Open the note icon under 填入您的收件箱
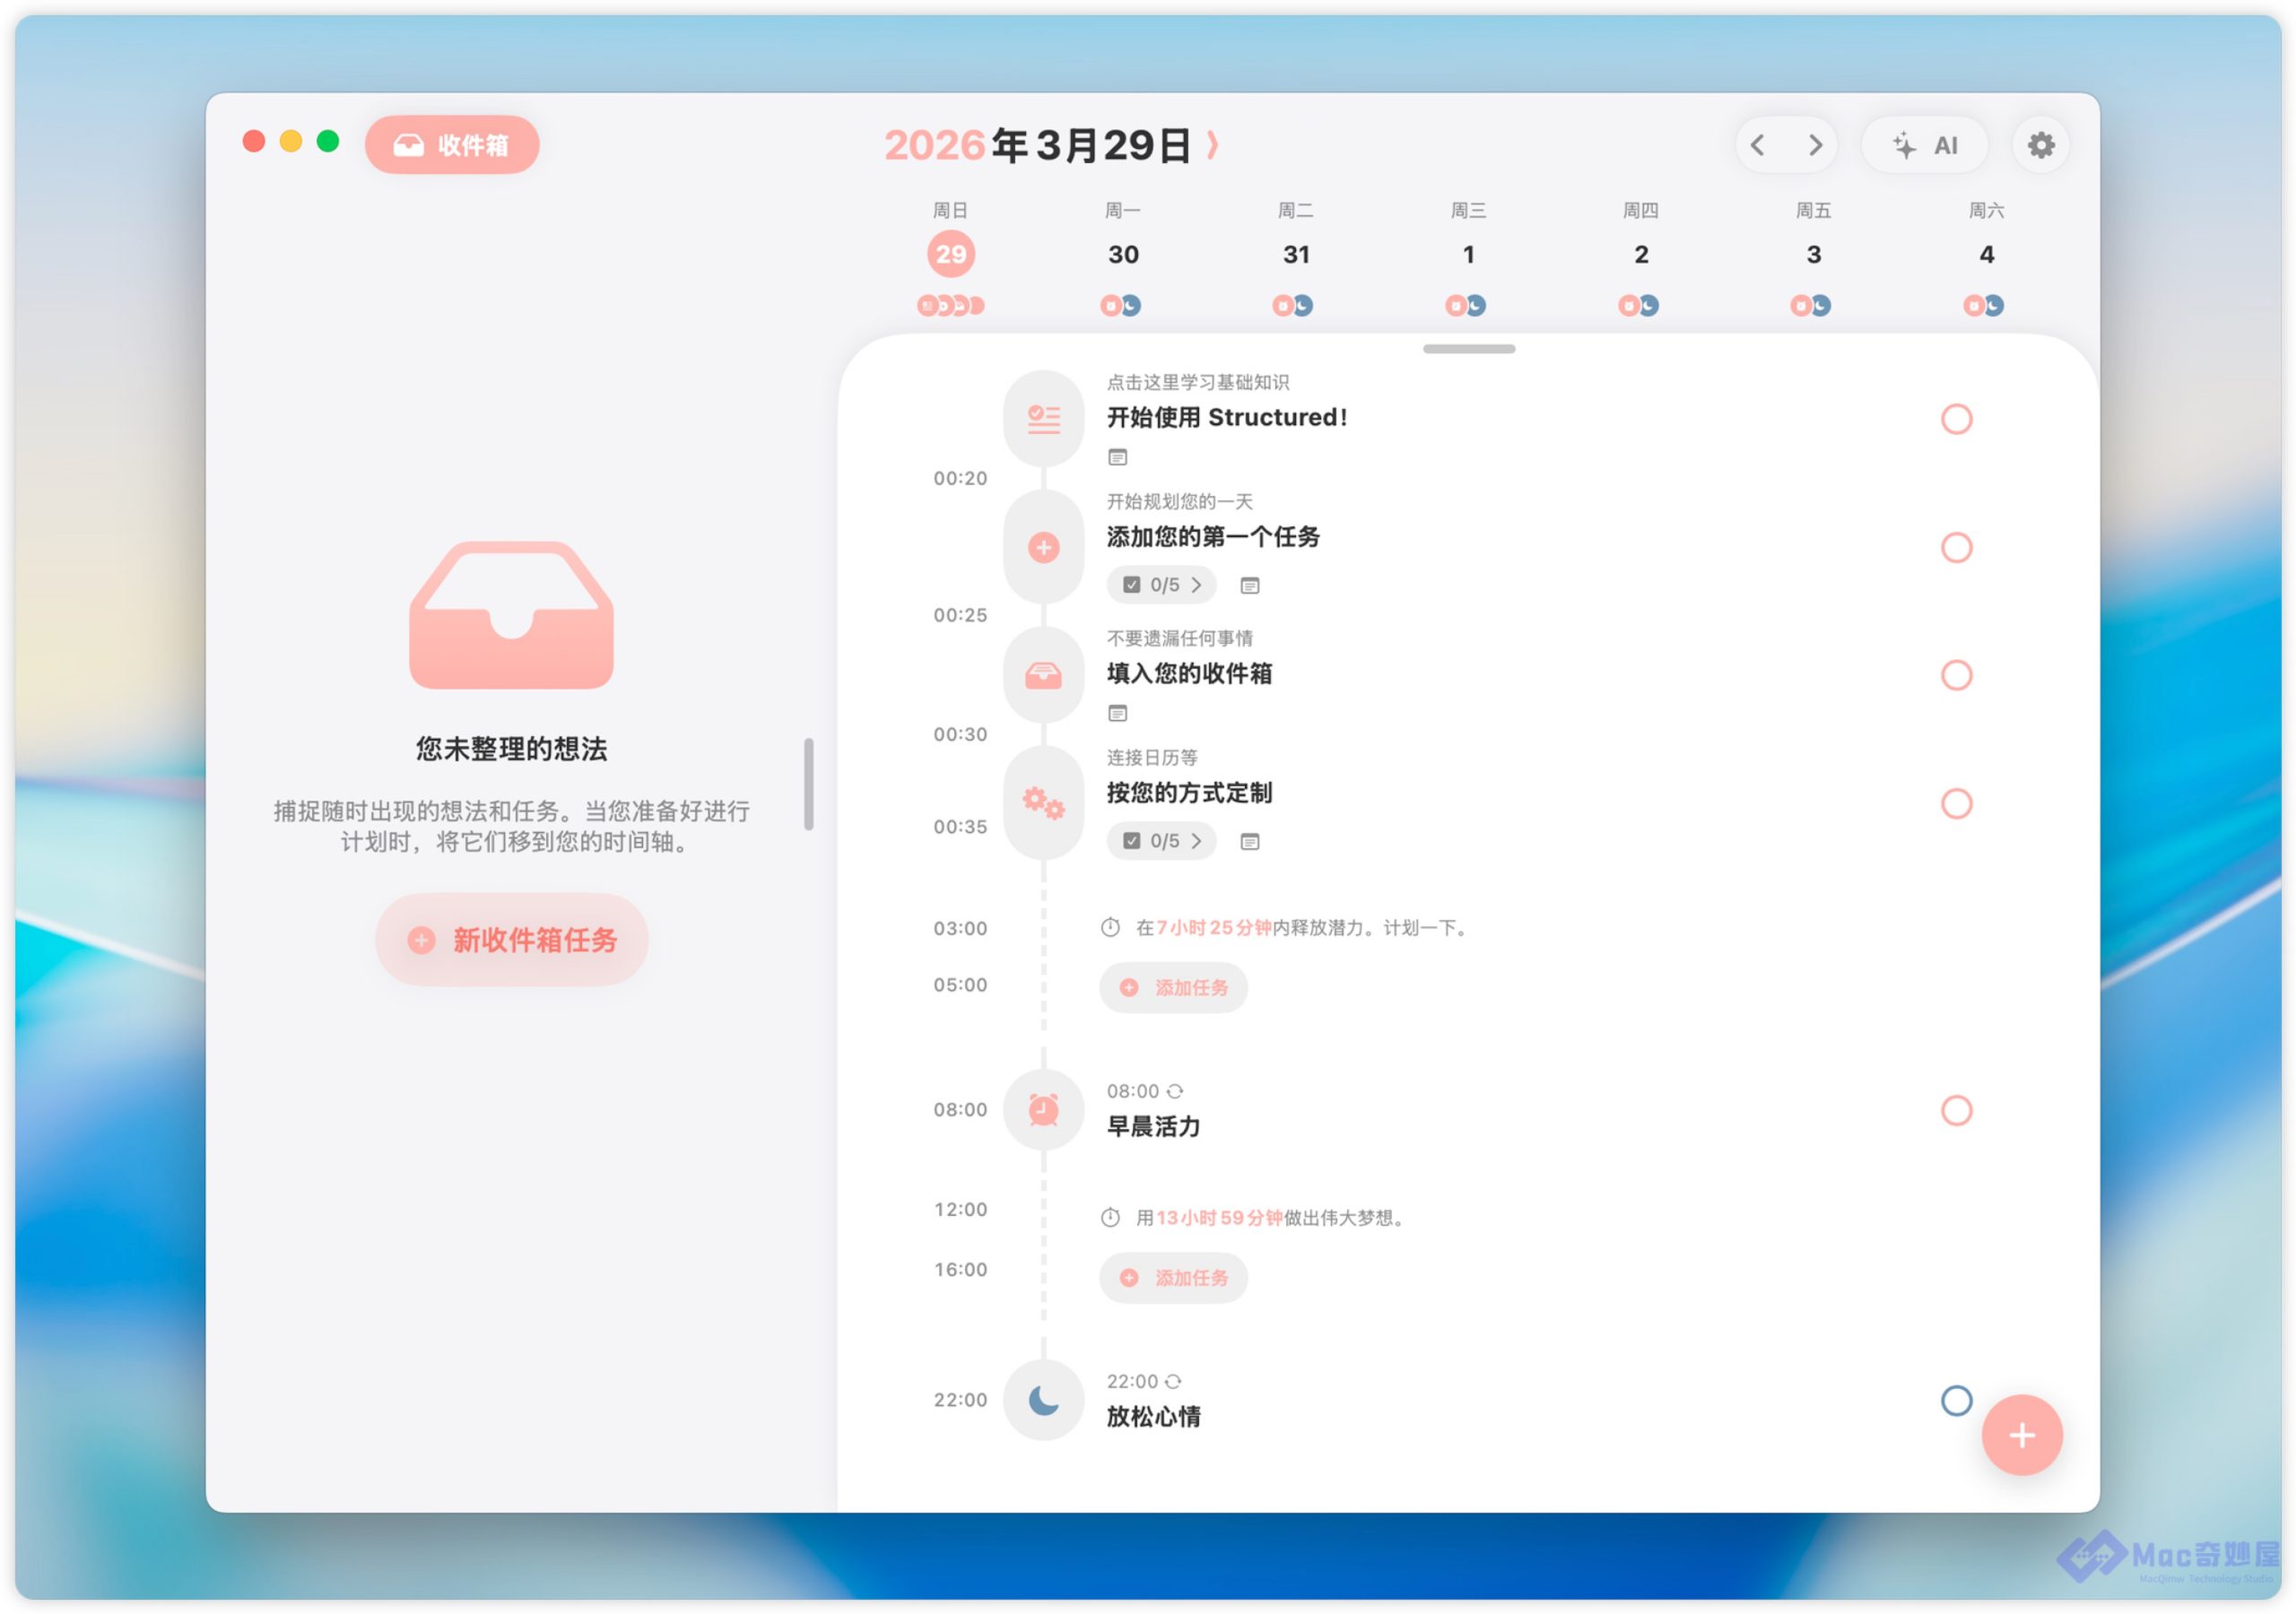Screen dimensions: 2296x1614 [x=1117, y=713]
